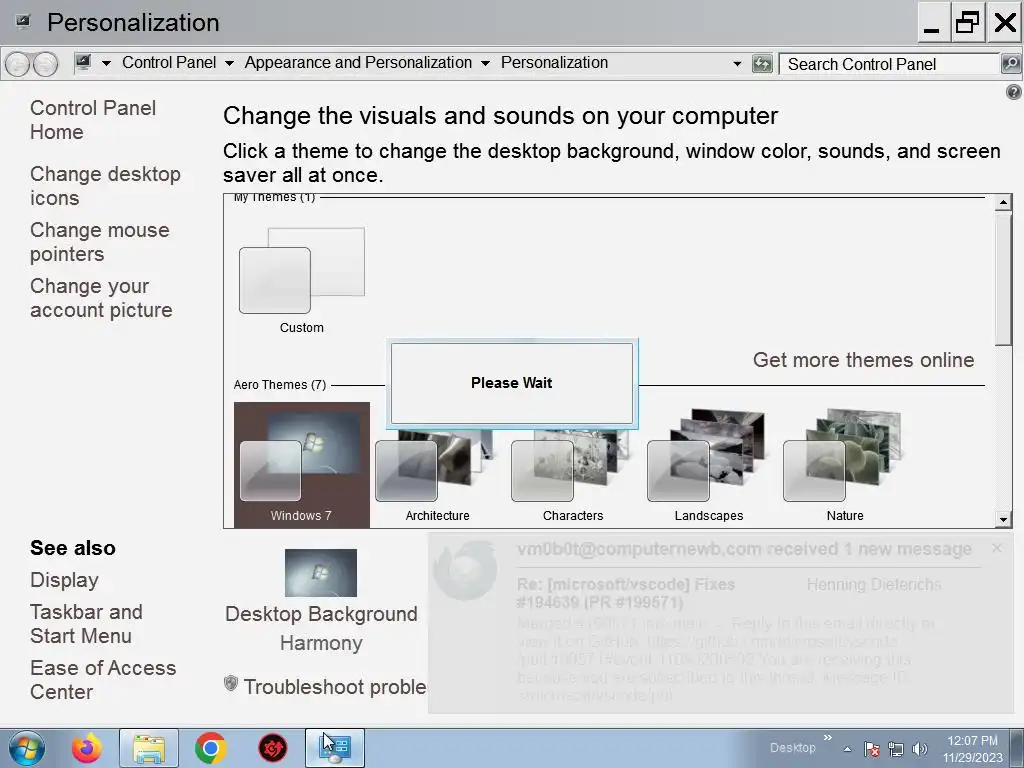Open the volume speaker tray icon

920,749
